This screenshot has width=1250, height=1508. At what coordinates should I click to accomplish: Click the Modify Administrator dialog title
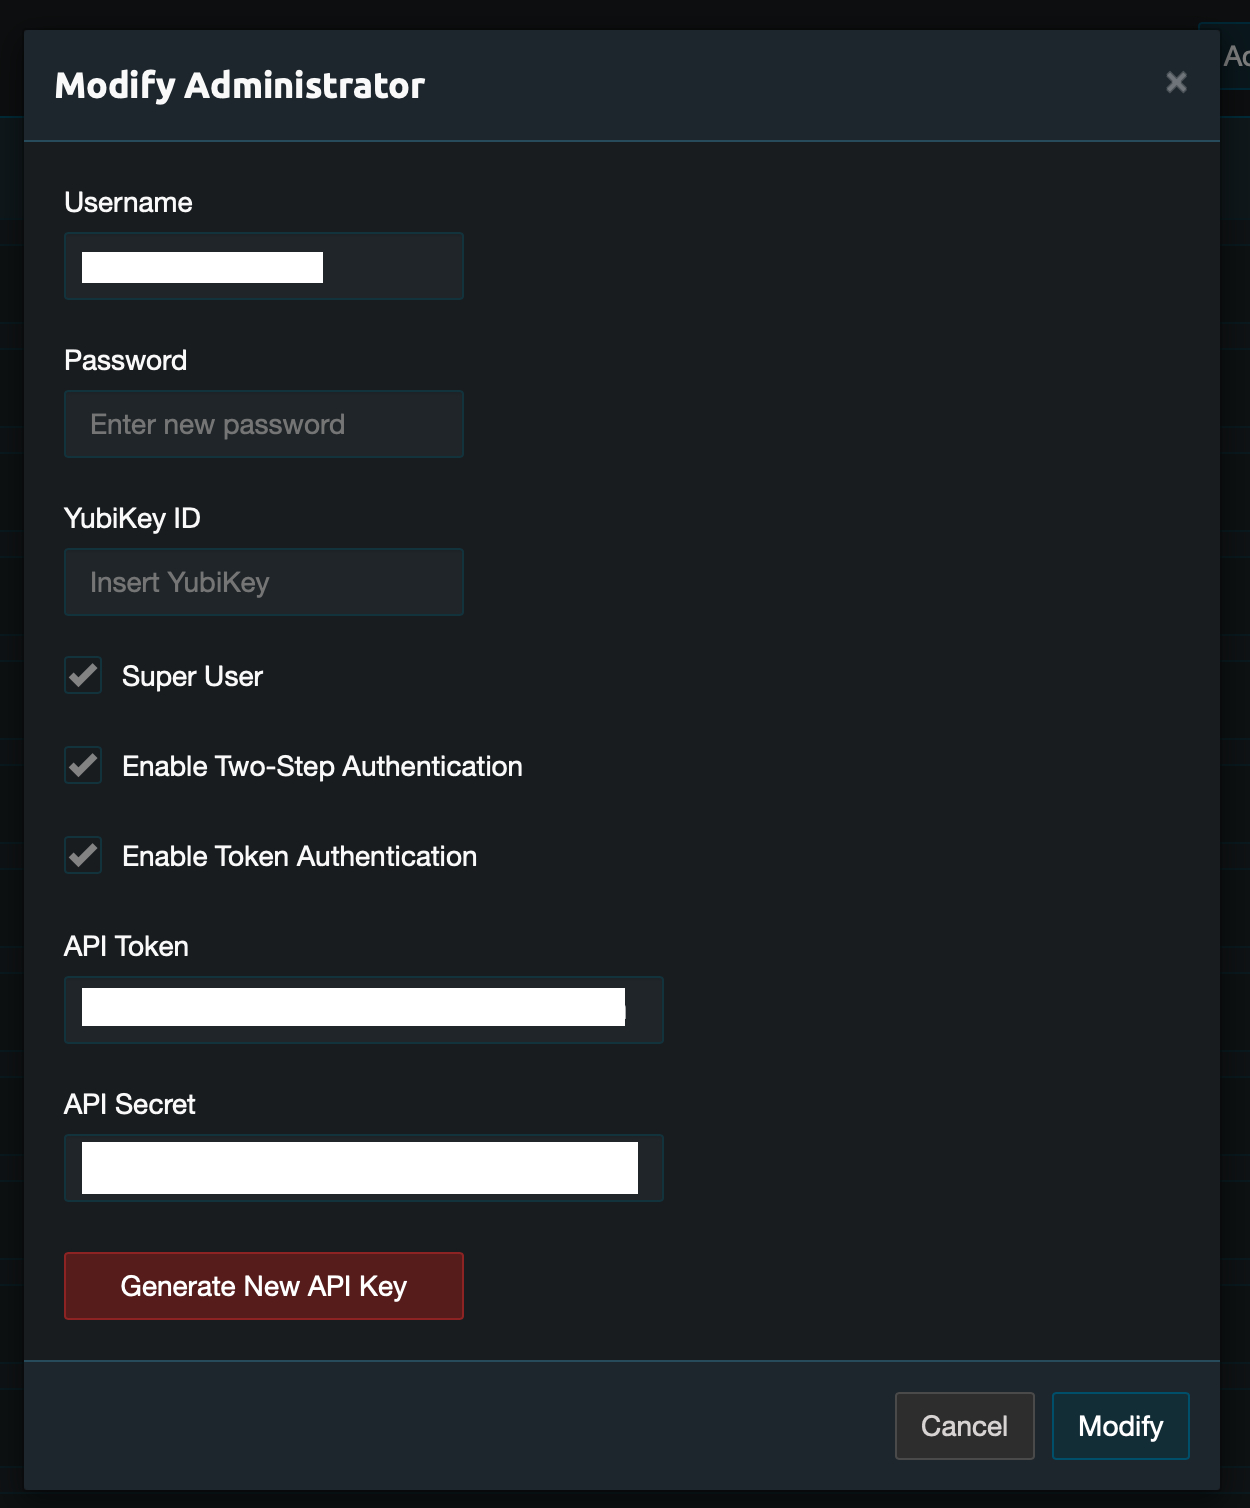[240, 86]
